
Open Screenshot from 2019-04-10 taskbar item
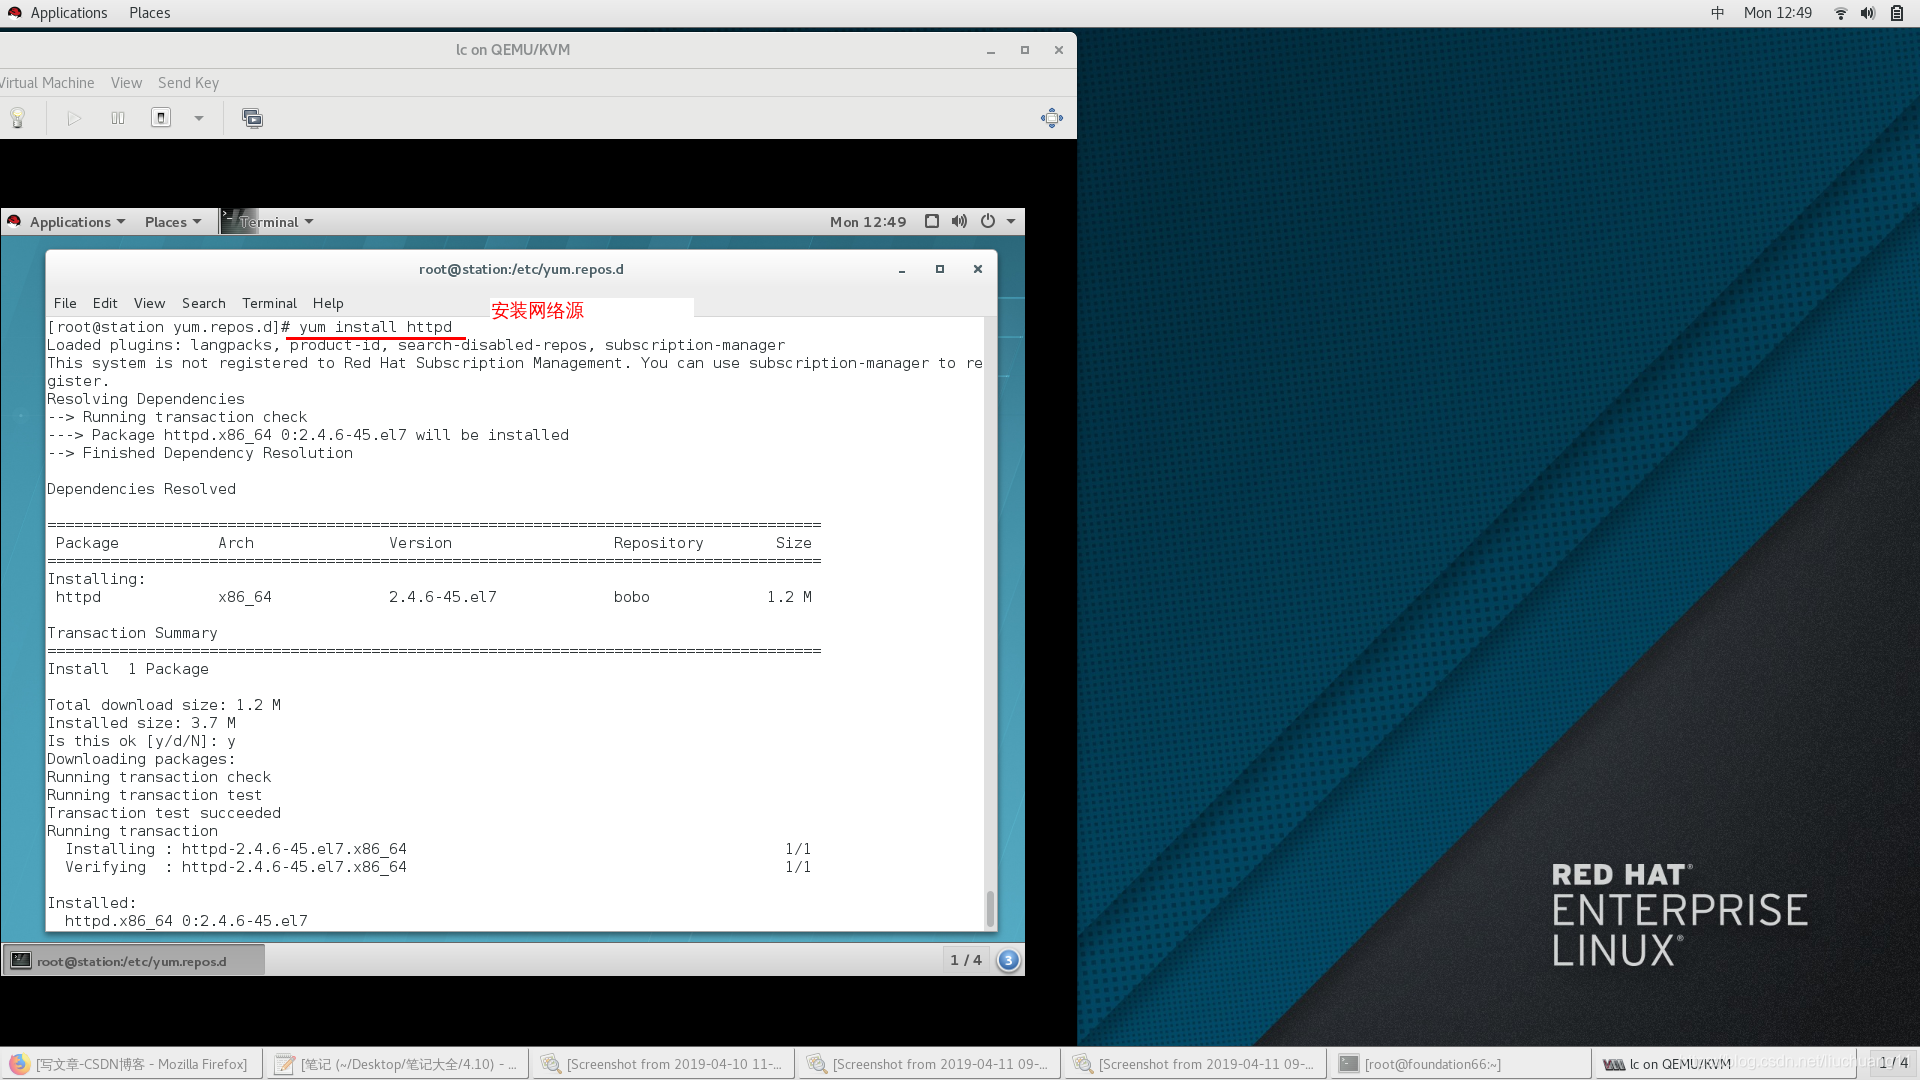[663, 1064]
